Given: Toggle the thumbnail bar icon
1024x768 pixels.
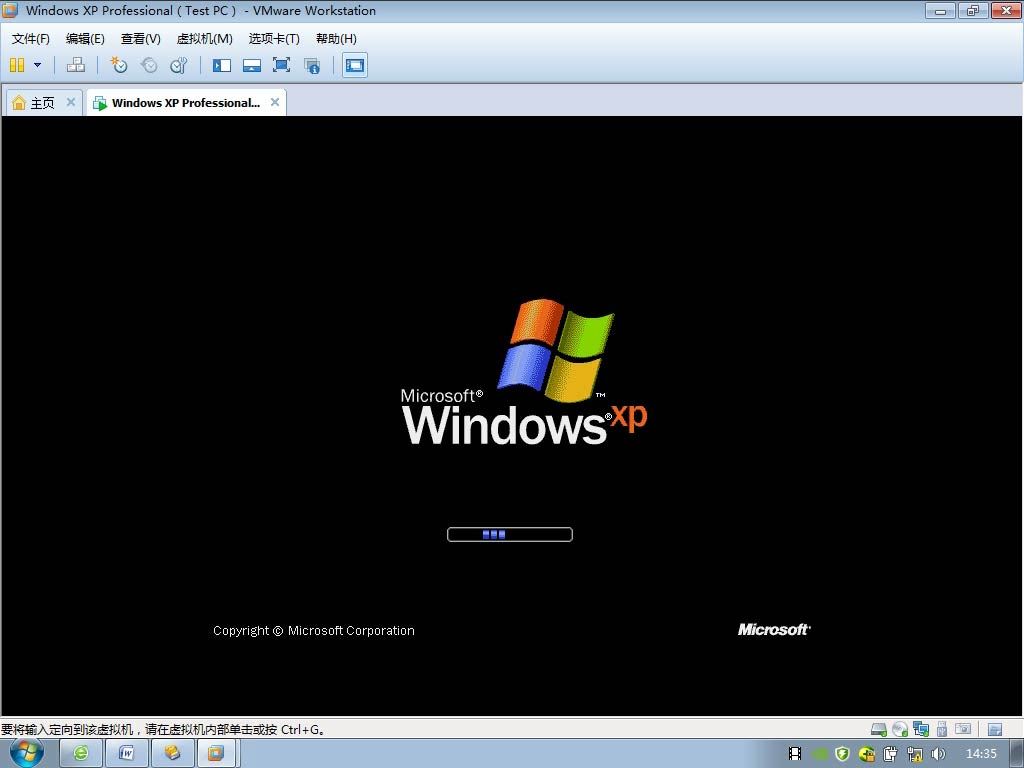Looking at the screenshot, I should 252,65.
